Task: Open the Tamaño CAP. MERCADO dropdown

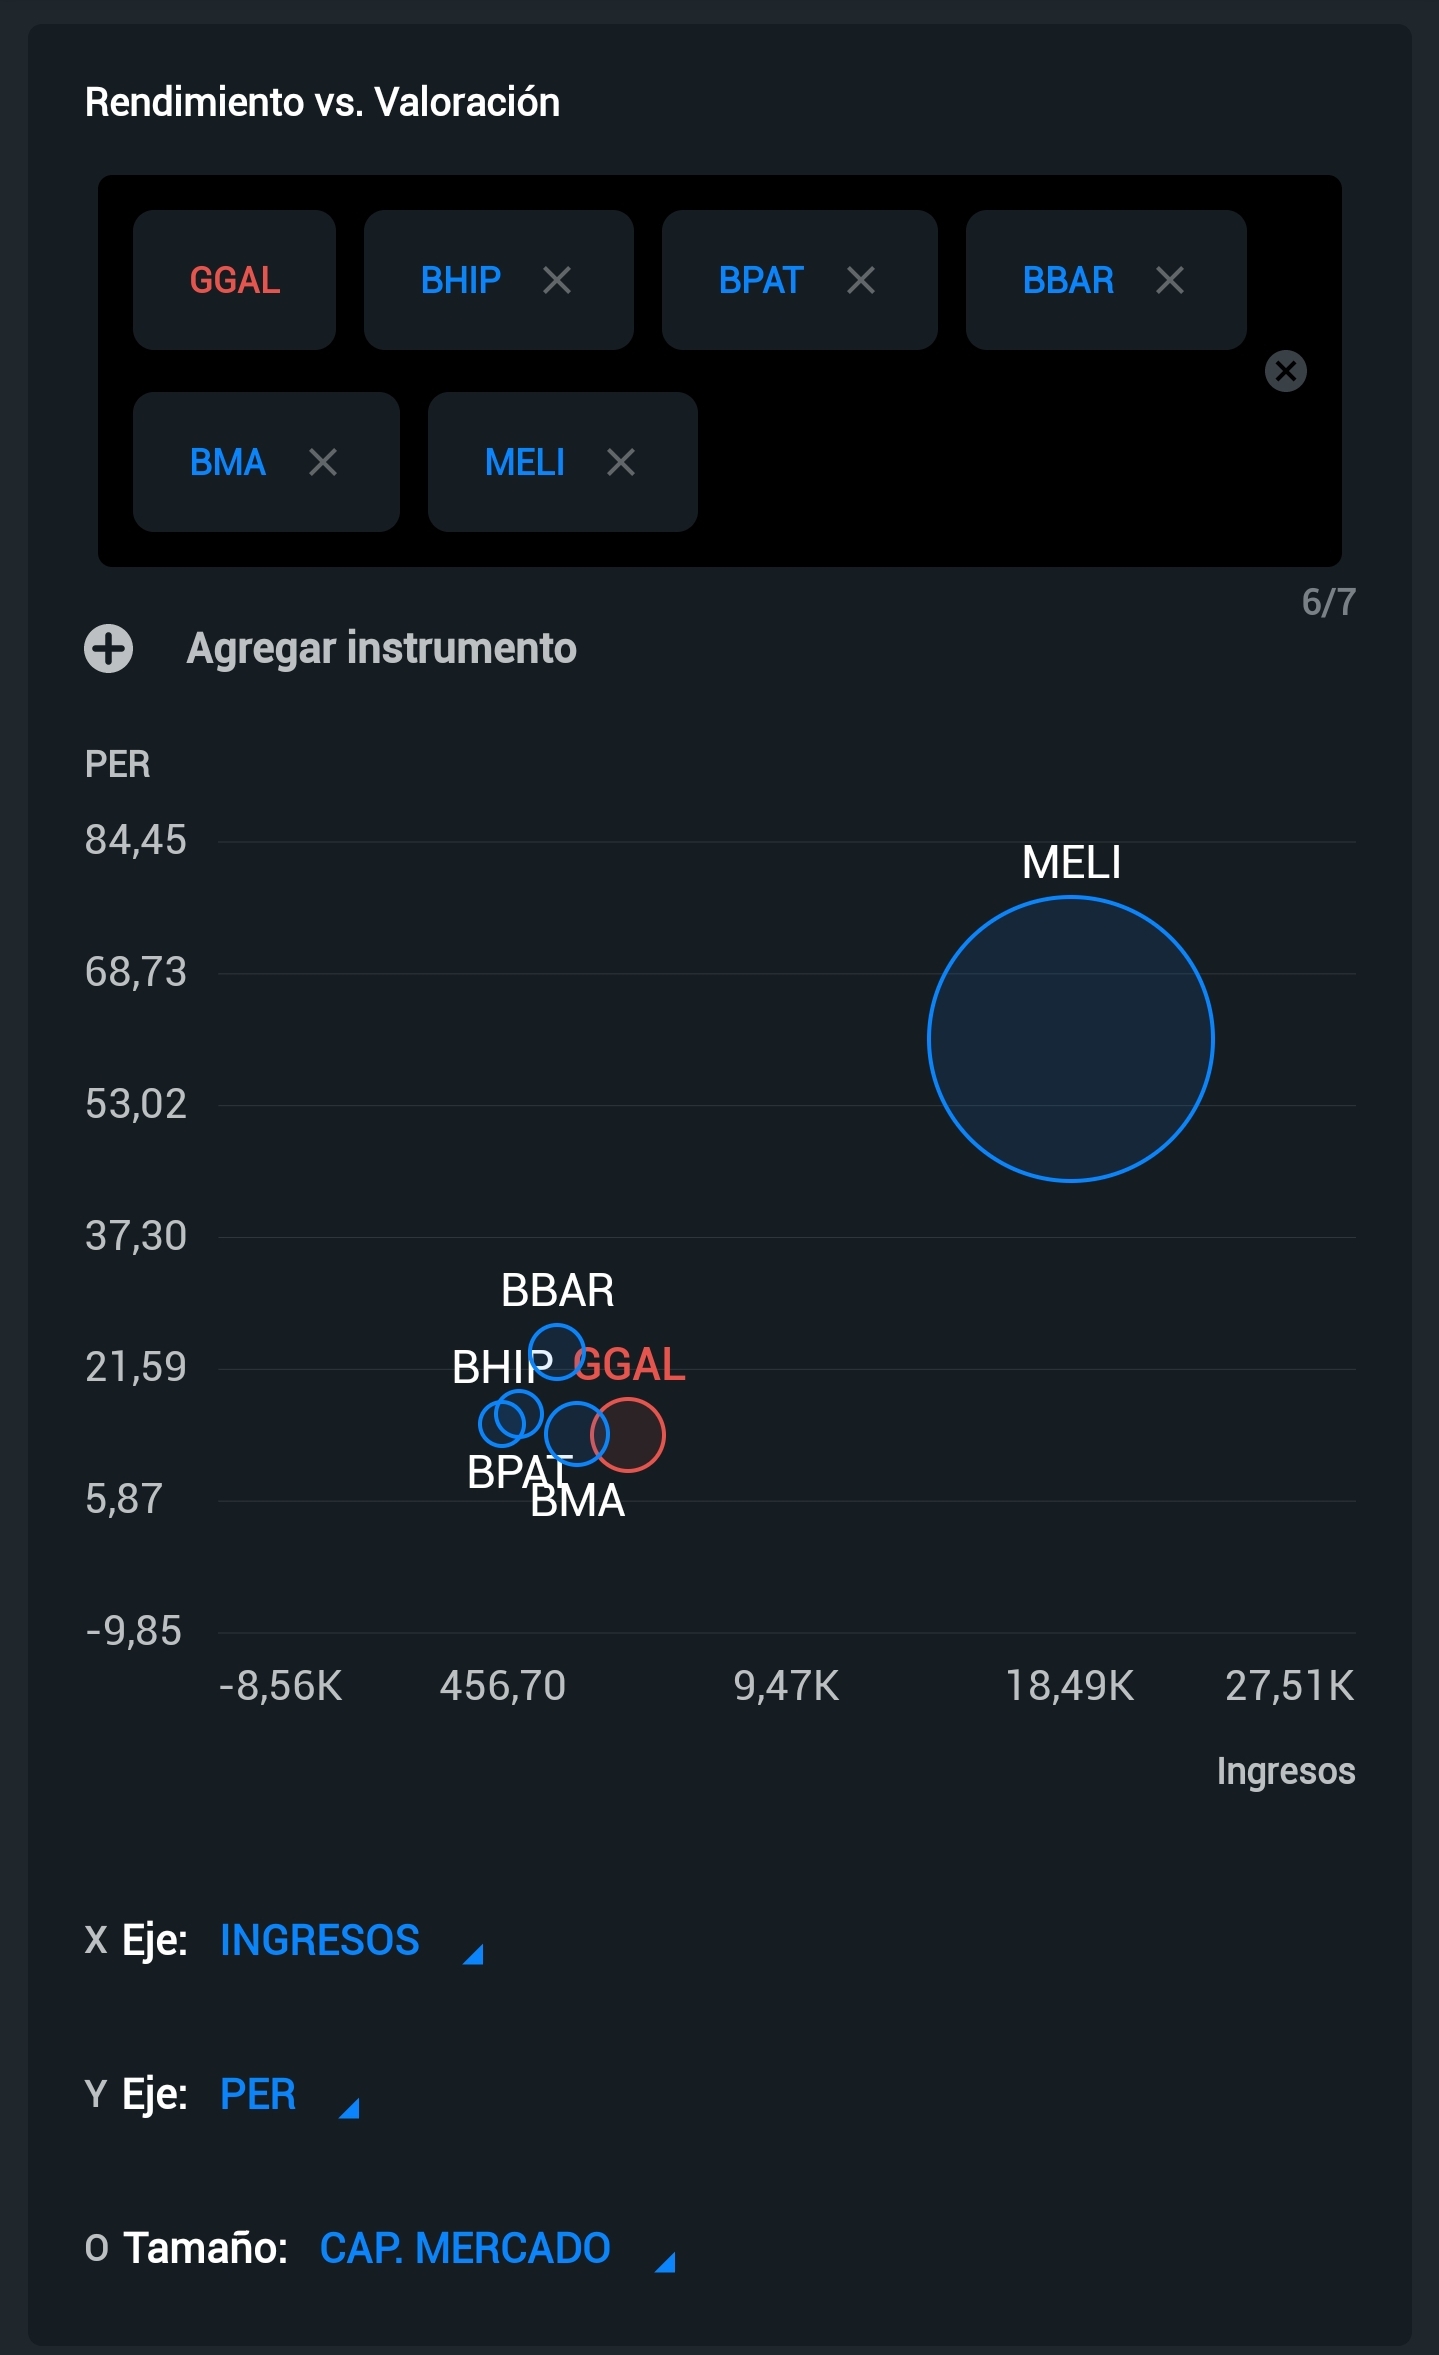Action: coord(497,2248)
